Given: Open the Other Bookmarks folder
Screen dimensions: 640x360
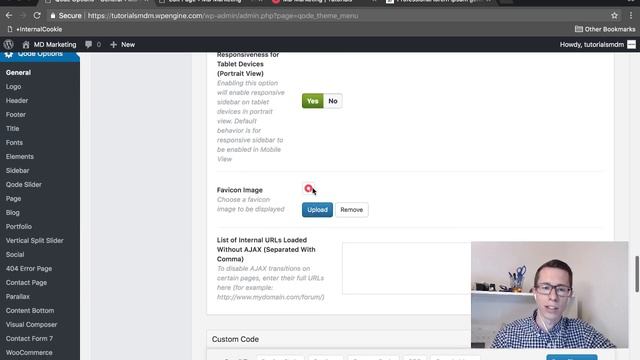Looking at the screenshot, I should tap(605, 29).
